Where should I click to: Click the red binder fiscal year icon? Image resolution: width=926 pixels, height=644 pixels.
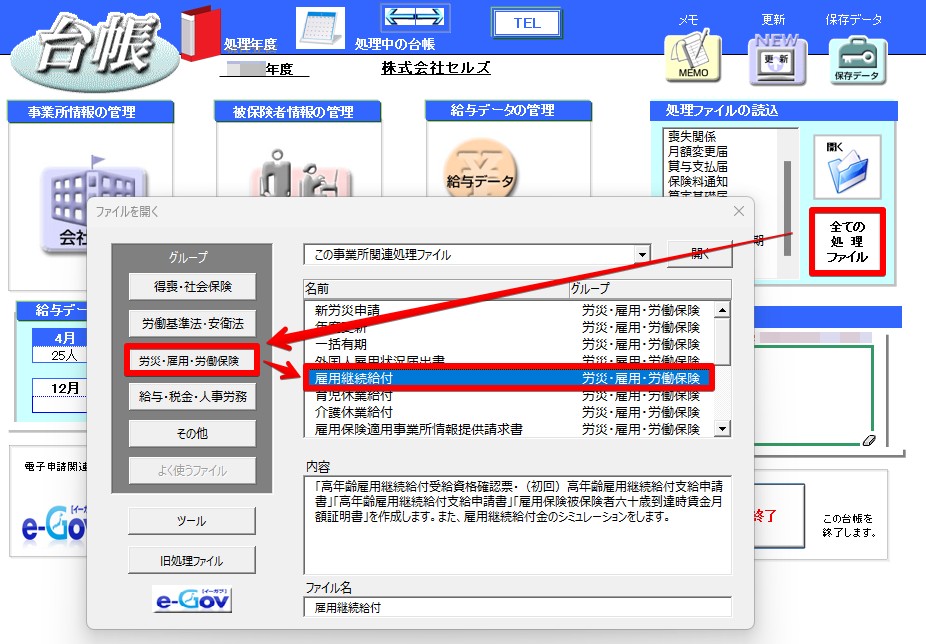pos(200,32)
